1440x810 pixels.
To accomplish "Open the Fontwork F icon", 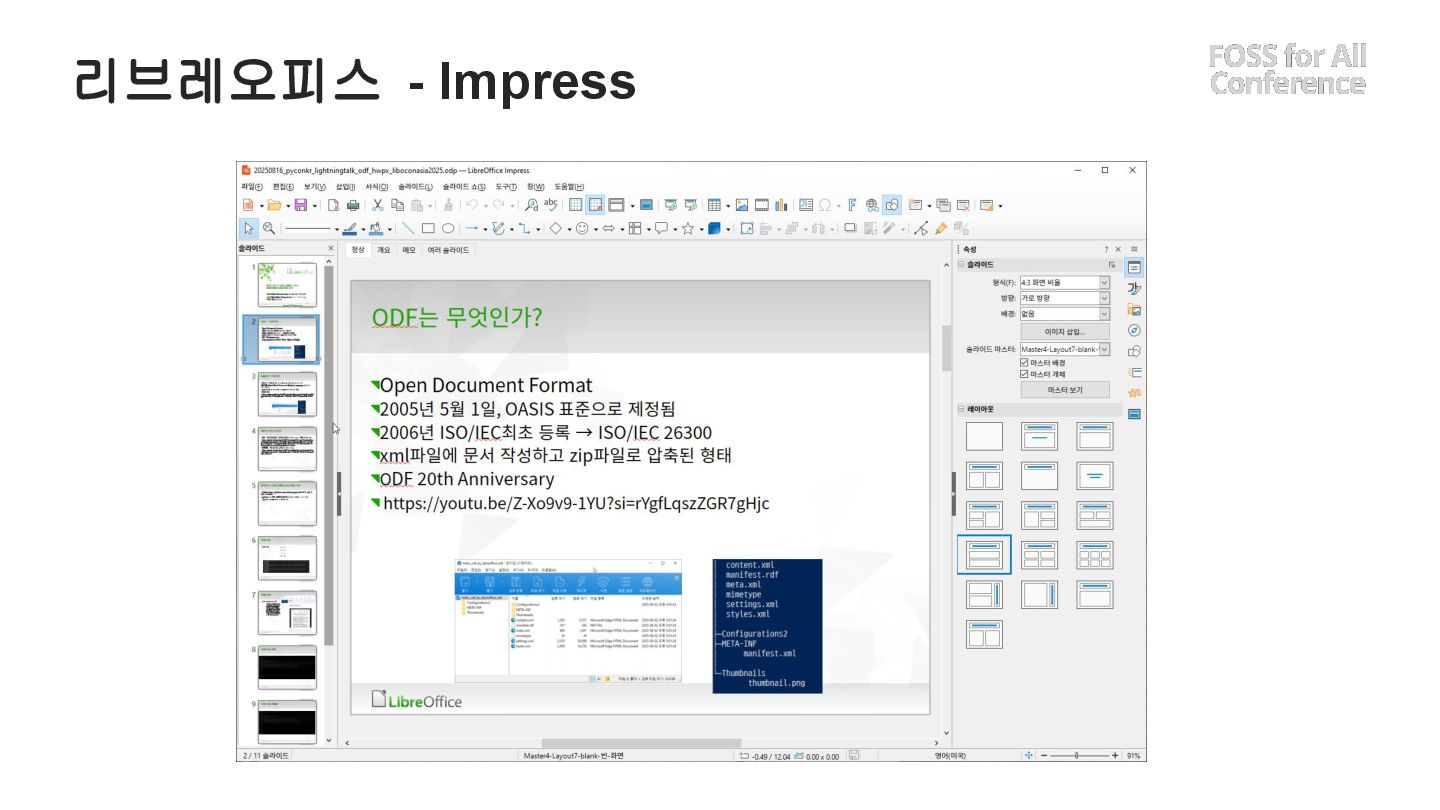I will coord(852,205).
